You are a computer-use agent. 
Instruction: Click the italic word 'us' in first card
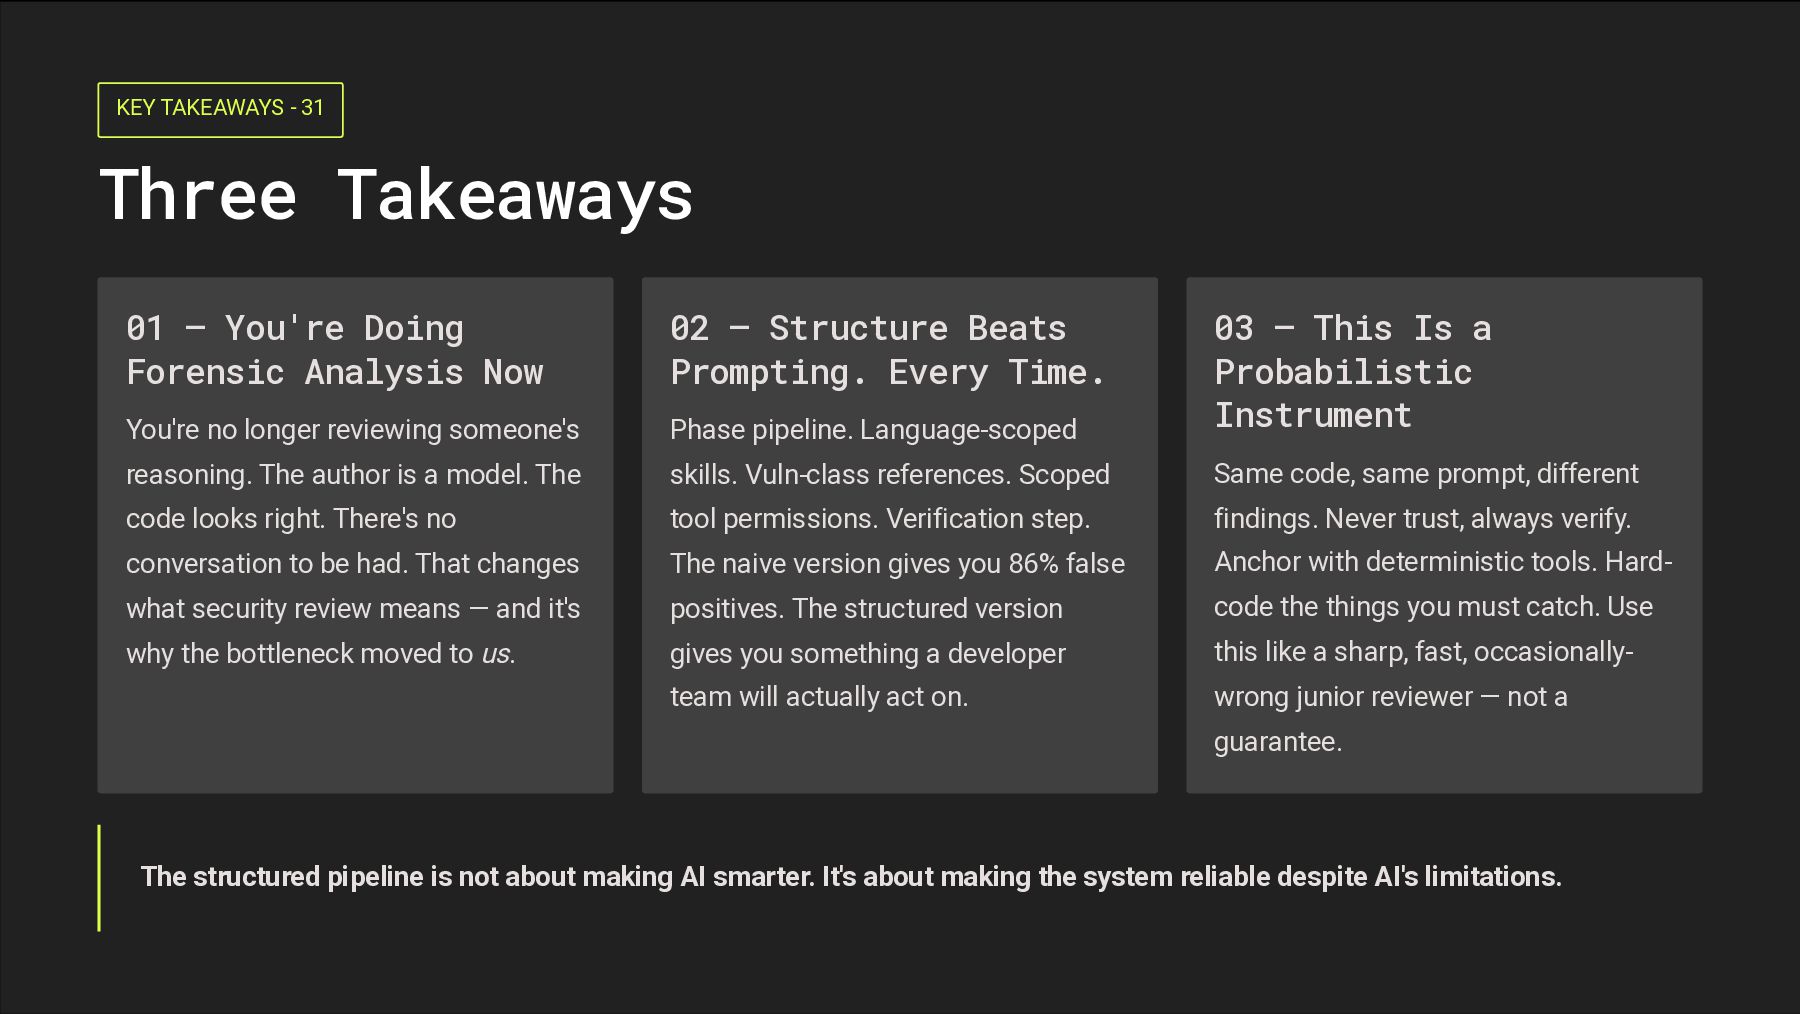496,654
